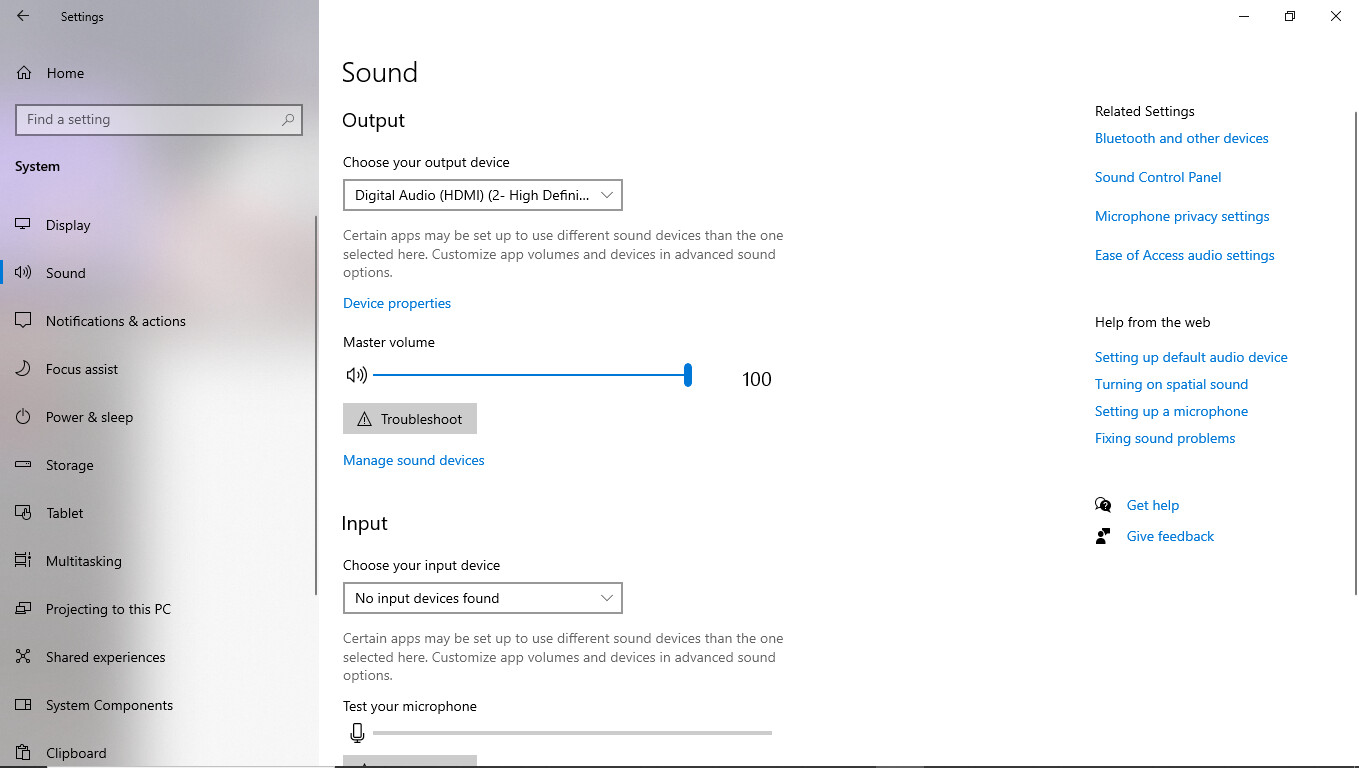The image size is (1359, 768).
Task: Open Sound Control Panel link
Action: point(1158,177)
